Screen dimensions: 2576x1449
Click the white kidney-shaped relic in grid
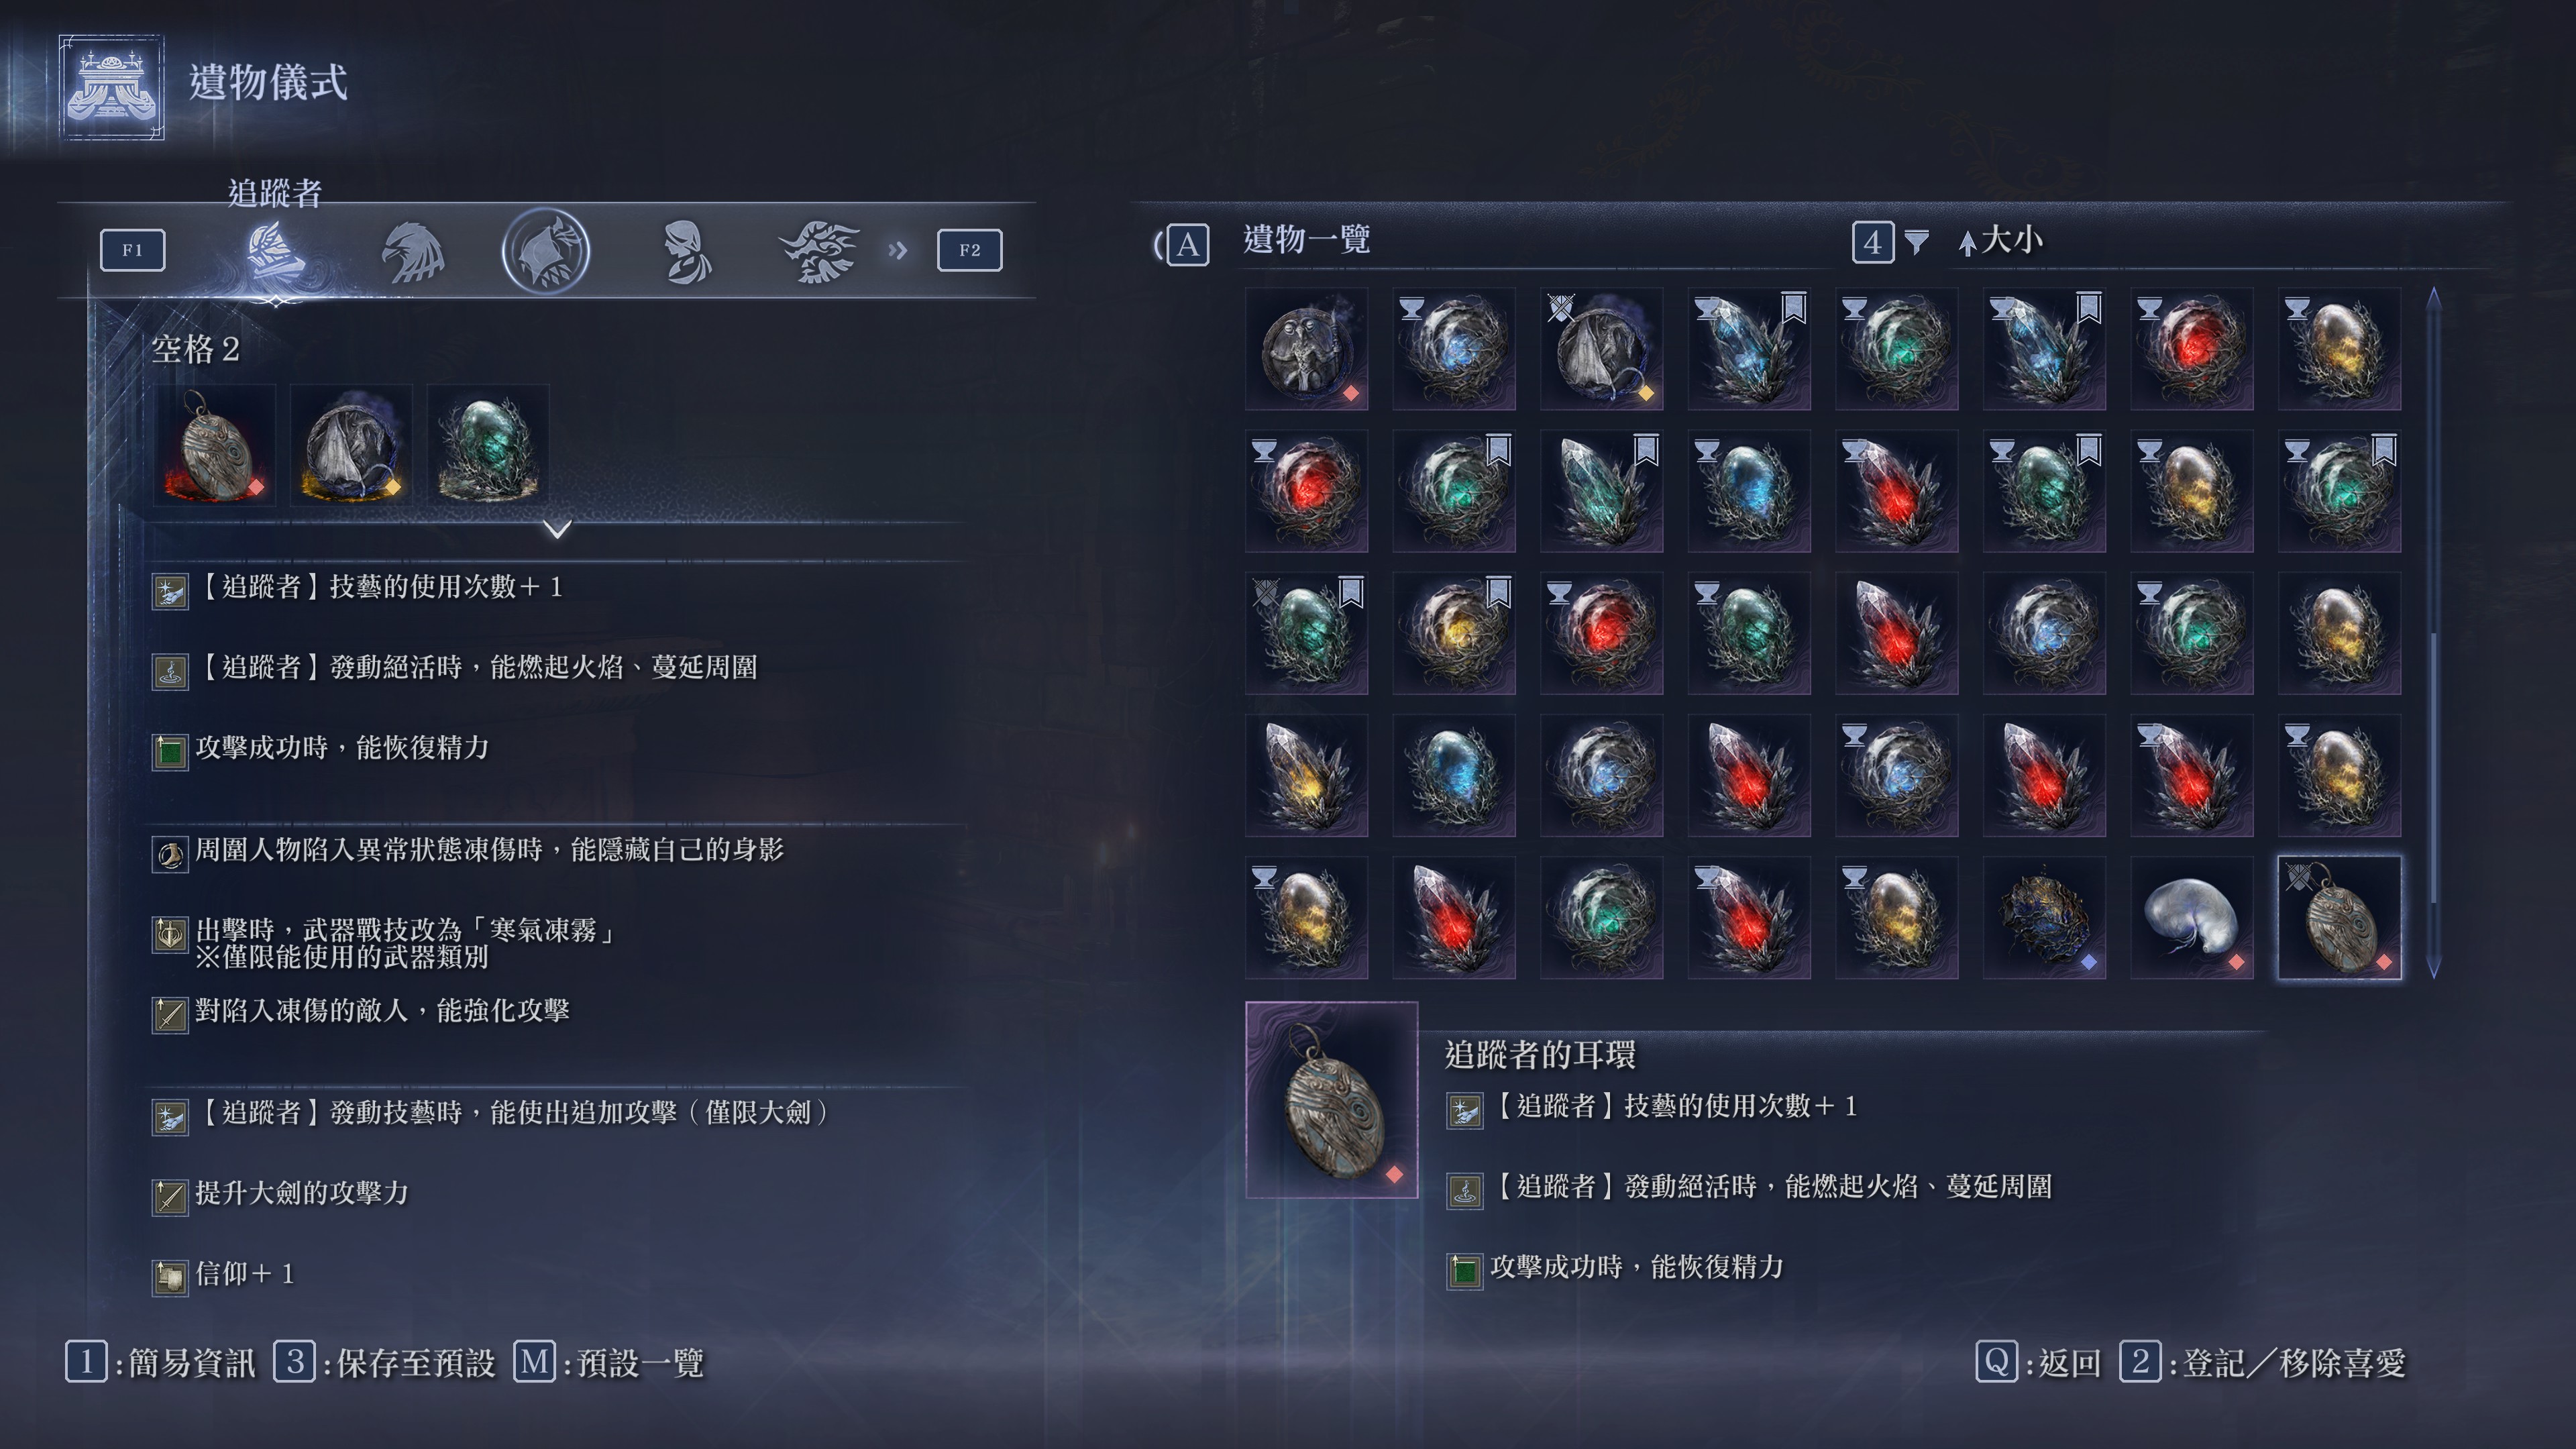click(2191, 917)
